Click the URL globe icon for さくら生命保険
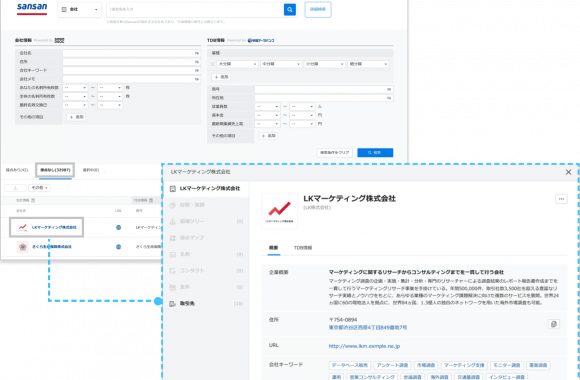580x380 pixels. tap(118, 246)
